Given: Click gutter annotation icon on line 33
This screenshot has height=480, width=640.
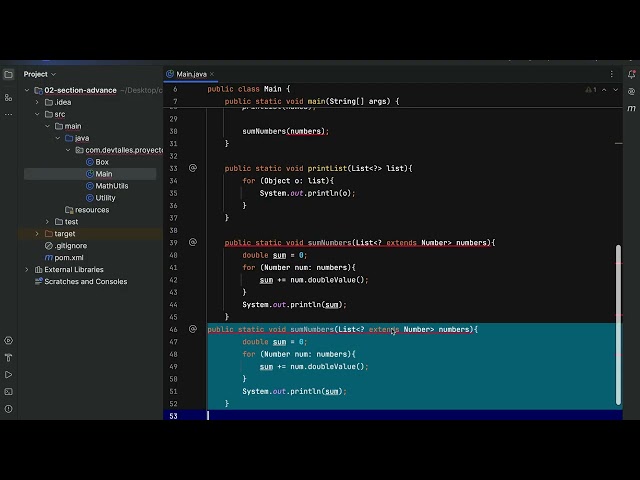Looking at the screenshot, I should tap(193, 168).
